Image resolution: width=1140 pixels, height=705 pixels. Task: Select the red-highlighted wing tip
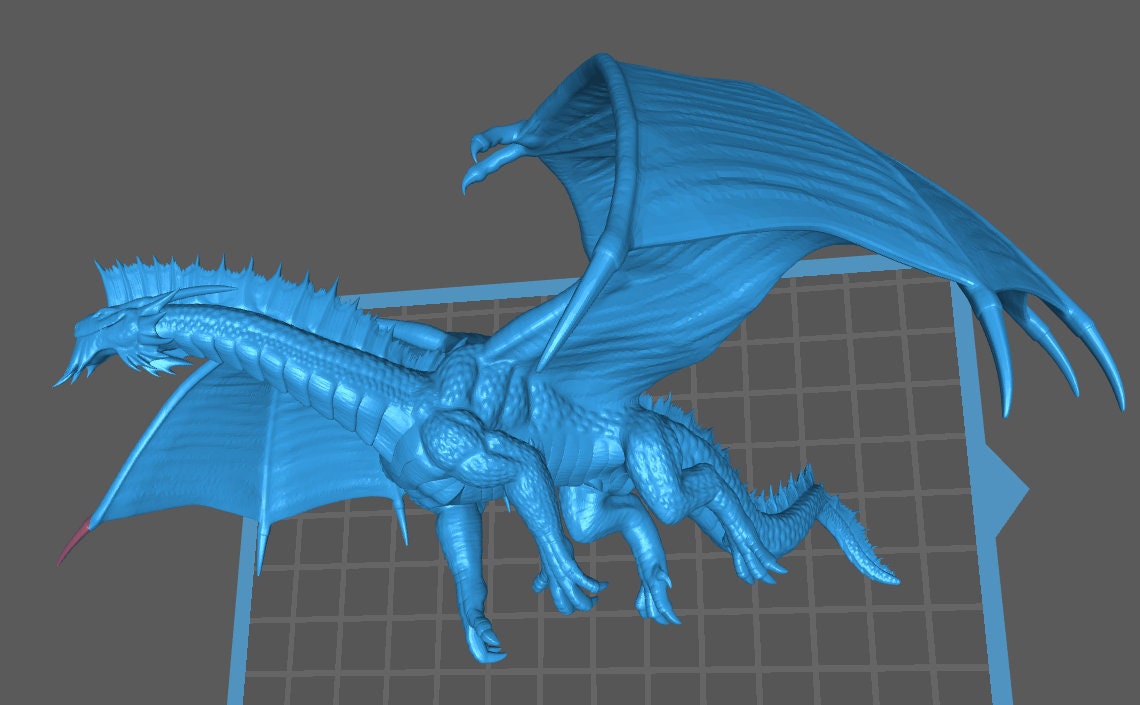76,542
